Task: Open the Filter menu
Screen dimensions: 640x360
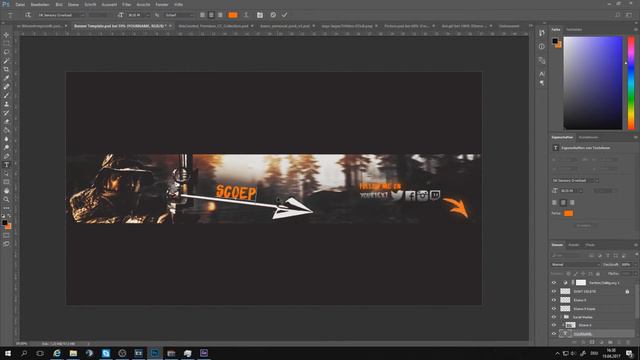Action: click(127, 4)
